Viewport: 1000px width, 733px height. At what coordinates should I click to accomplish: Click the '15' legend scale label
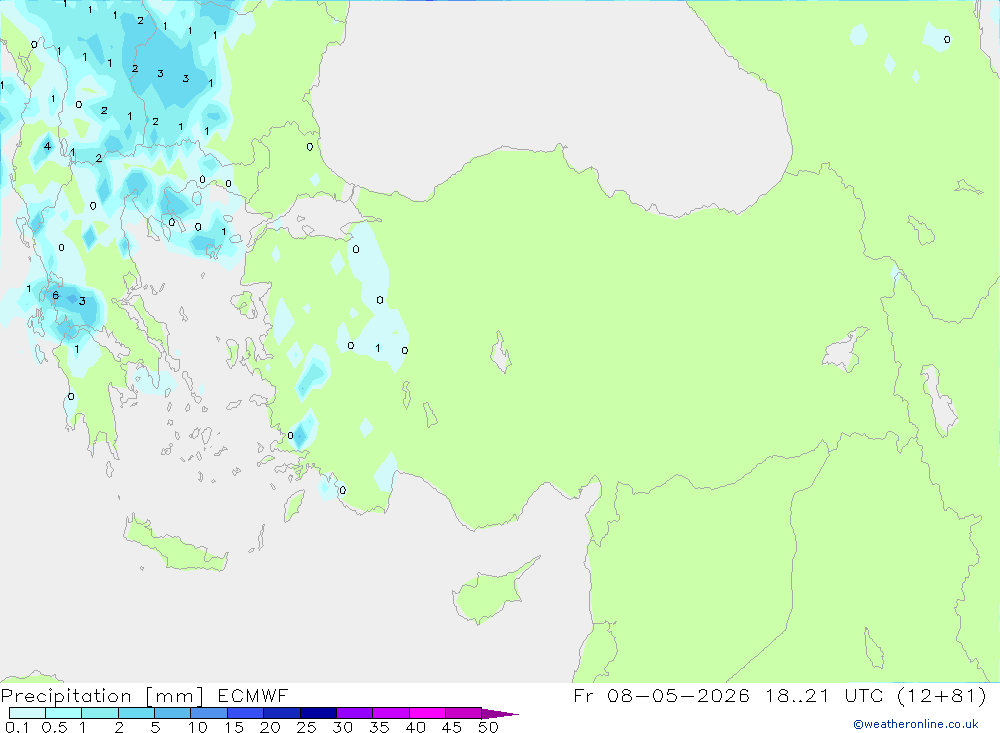[x=234, y=727]
